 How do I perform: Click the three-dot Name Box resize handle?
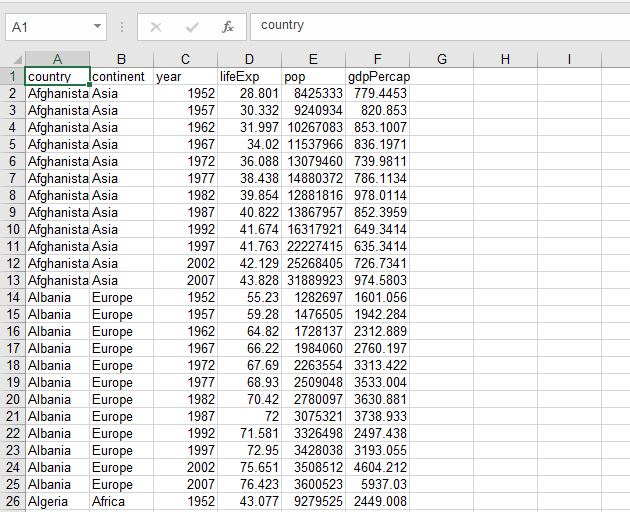pos(121,27)
